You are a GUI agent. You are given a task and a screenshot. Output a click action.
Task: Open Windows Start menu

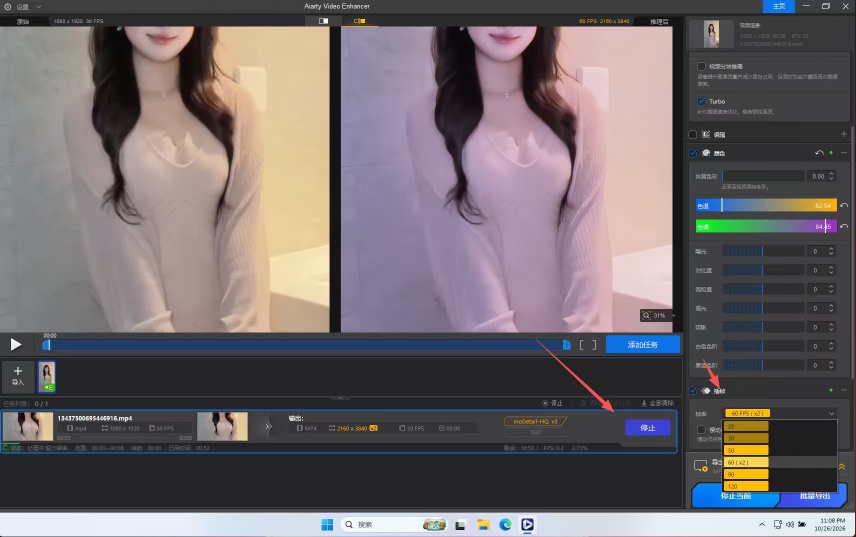tap(327, 524)
